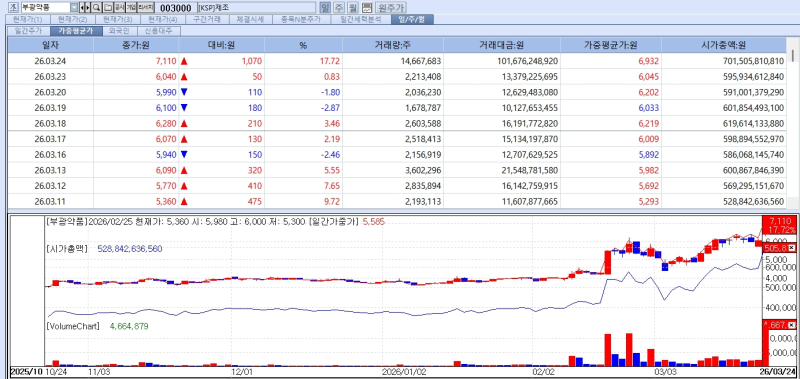Viewport: 800px width, 379px height.
Task: Click the 리서치 research icon
Action: 145,8
